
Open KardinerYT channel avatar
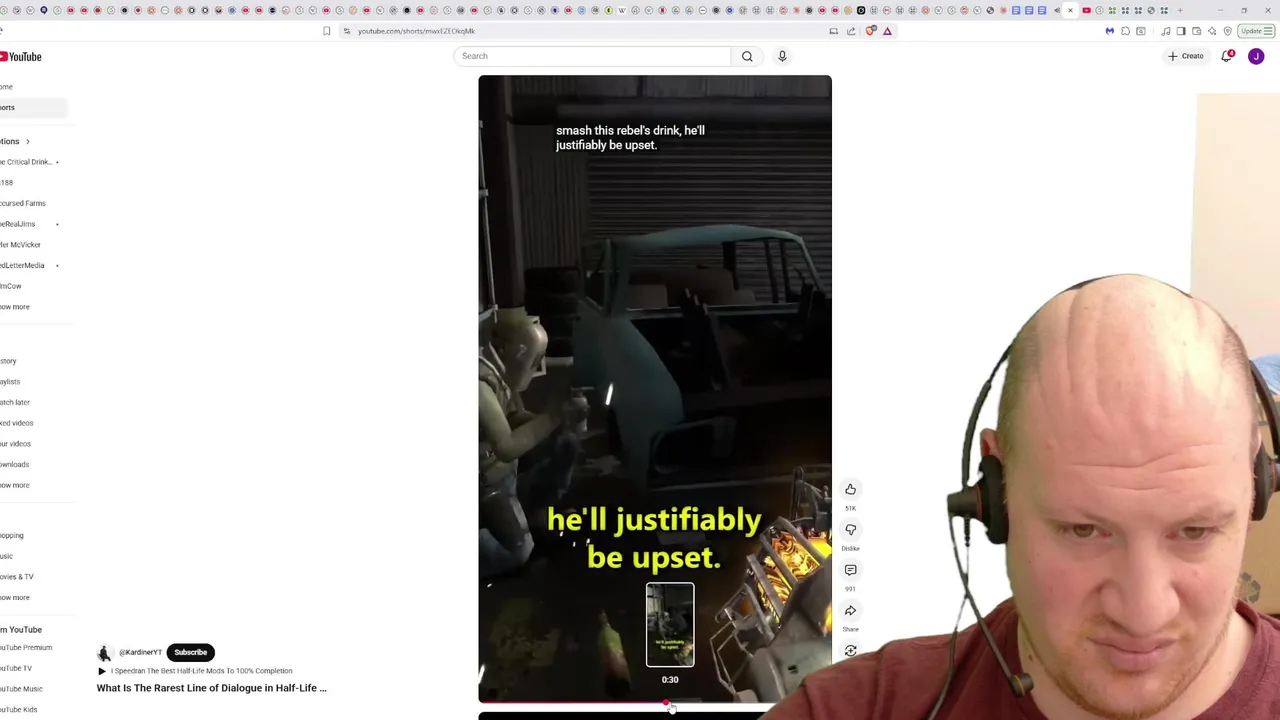pos(104,652)
